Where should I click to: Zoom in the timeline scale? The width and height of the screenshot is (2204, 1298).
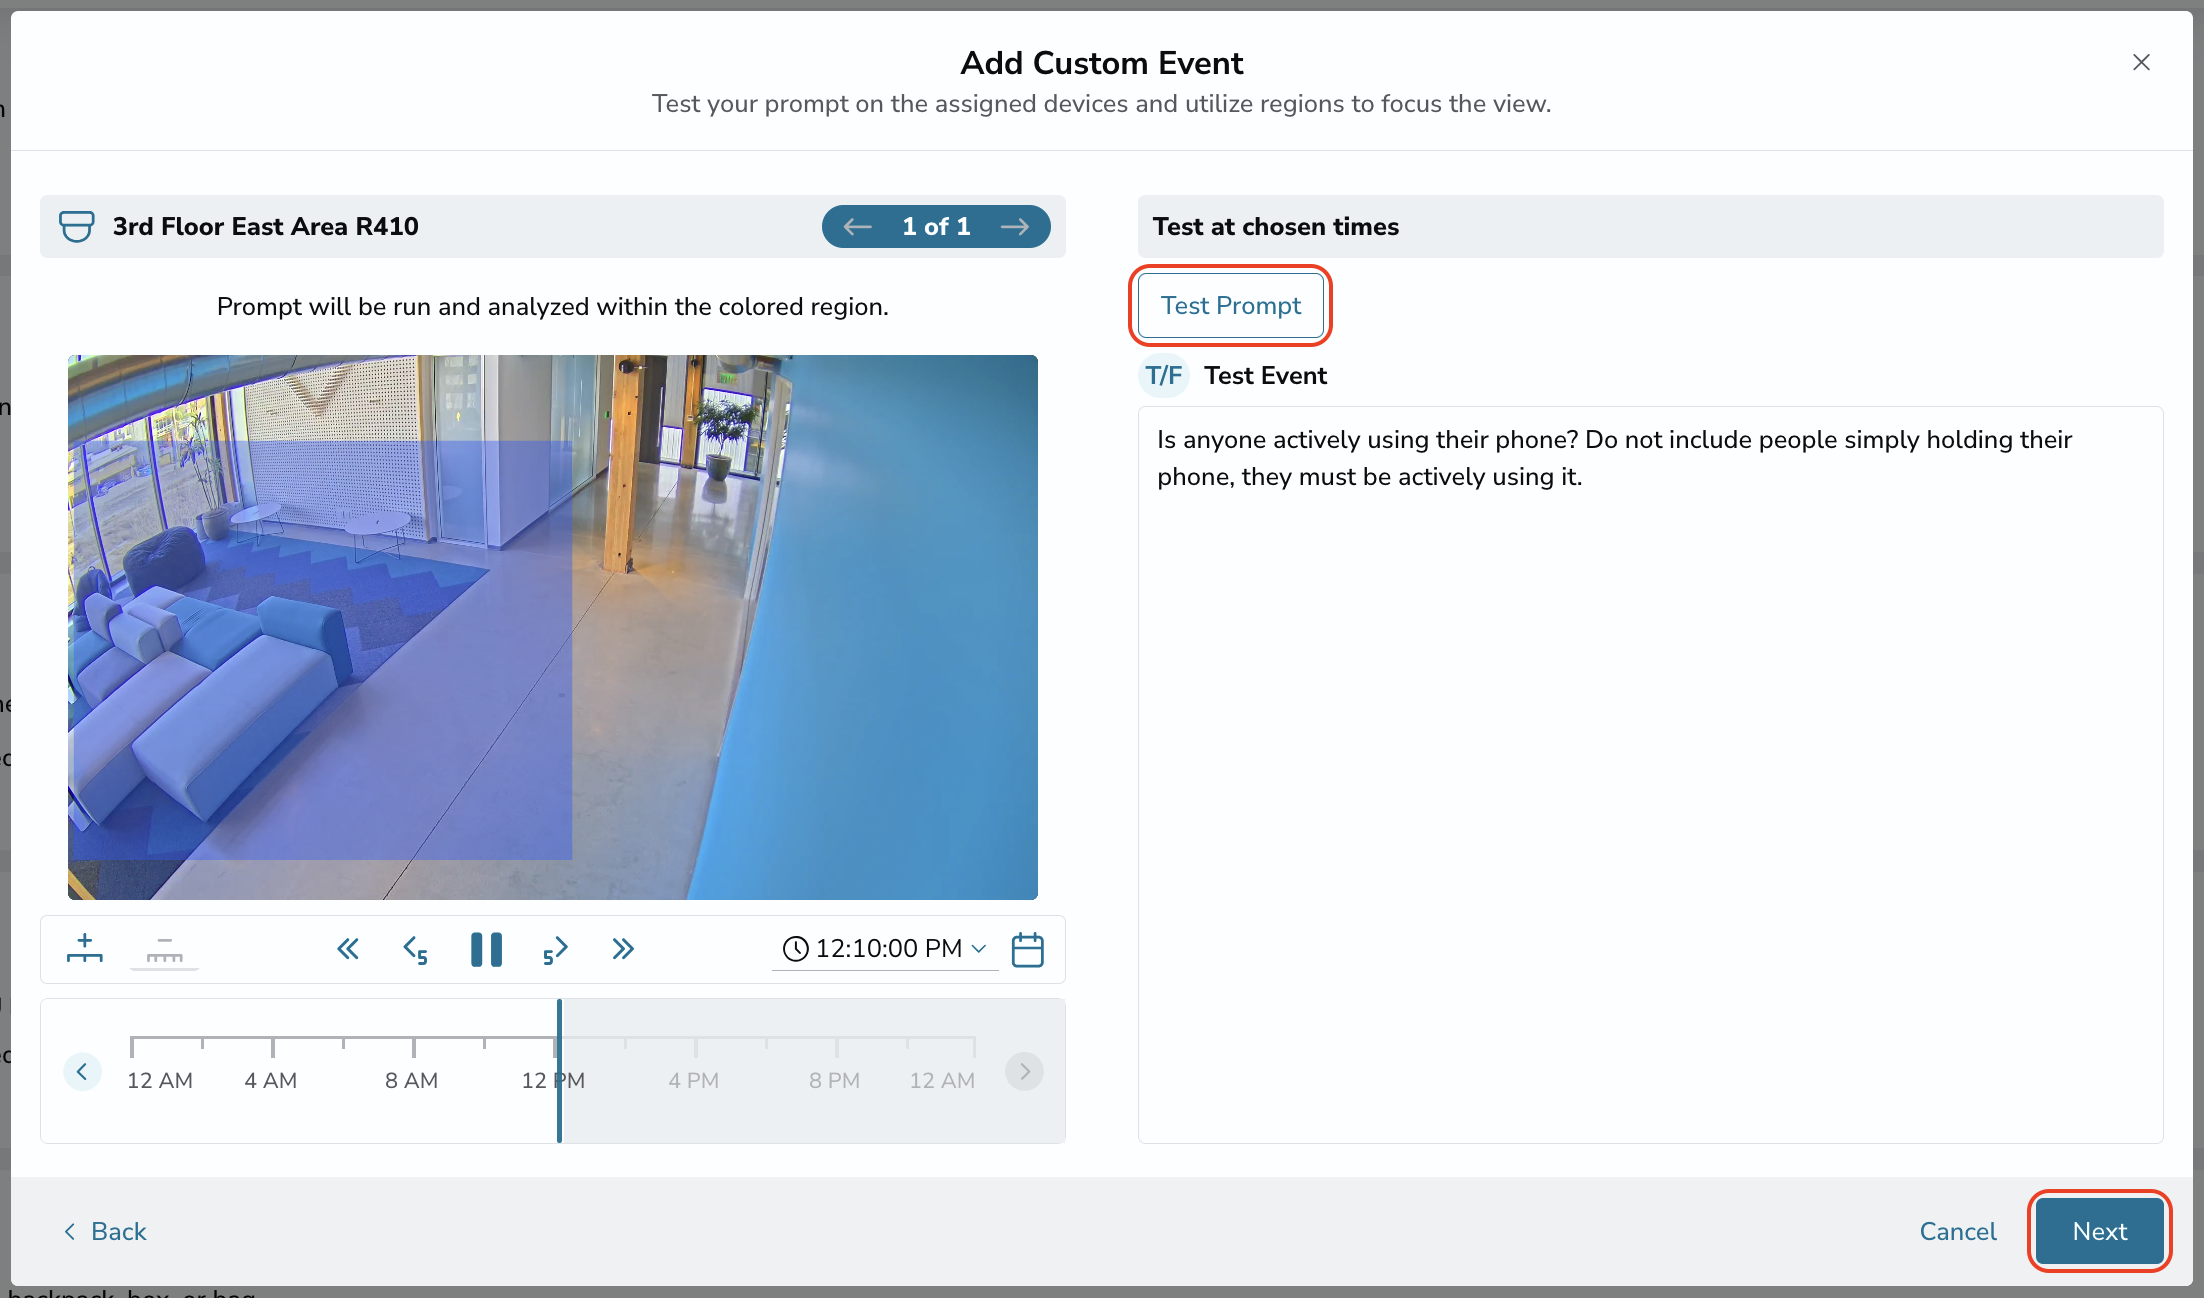point(85,948)
